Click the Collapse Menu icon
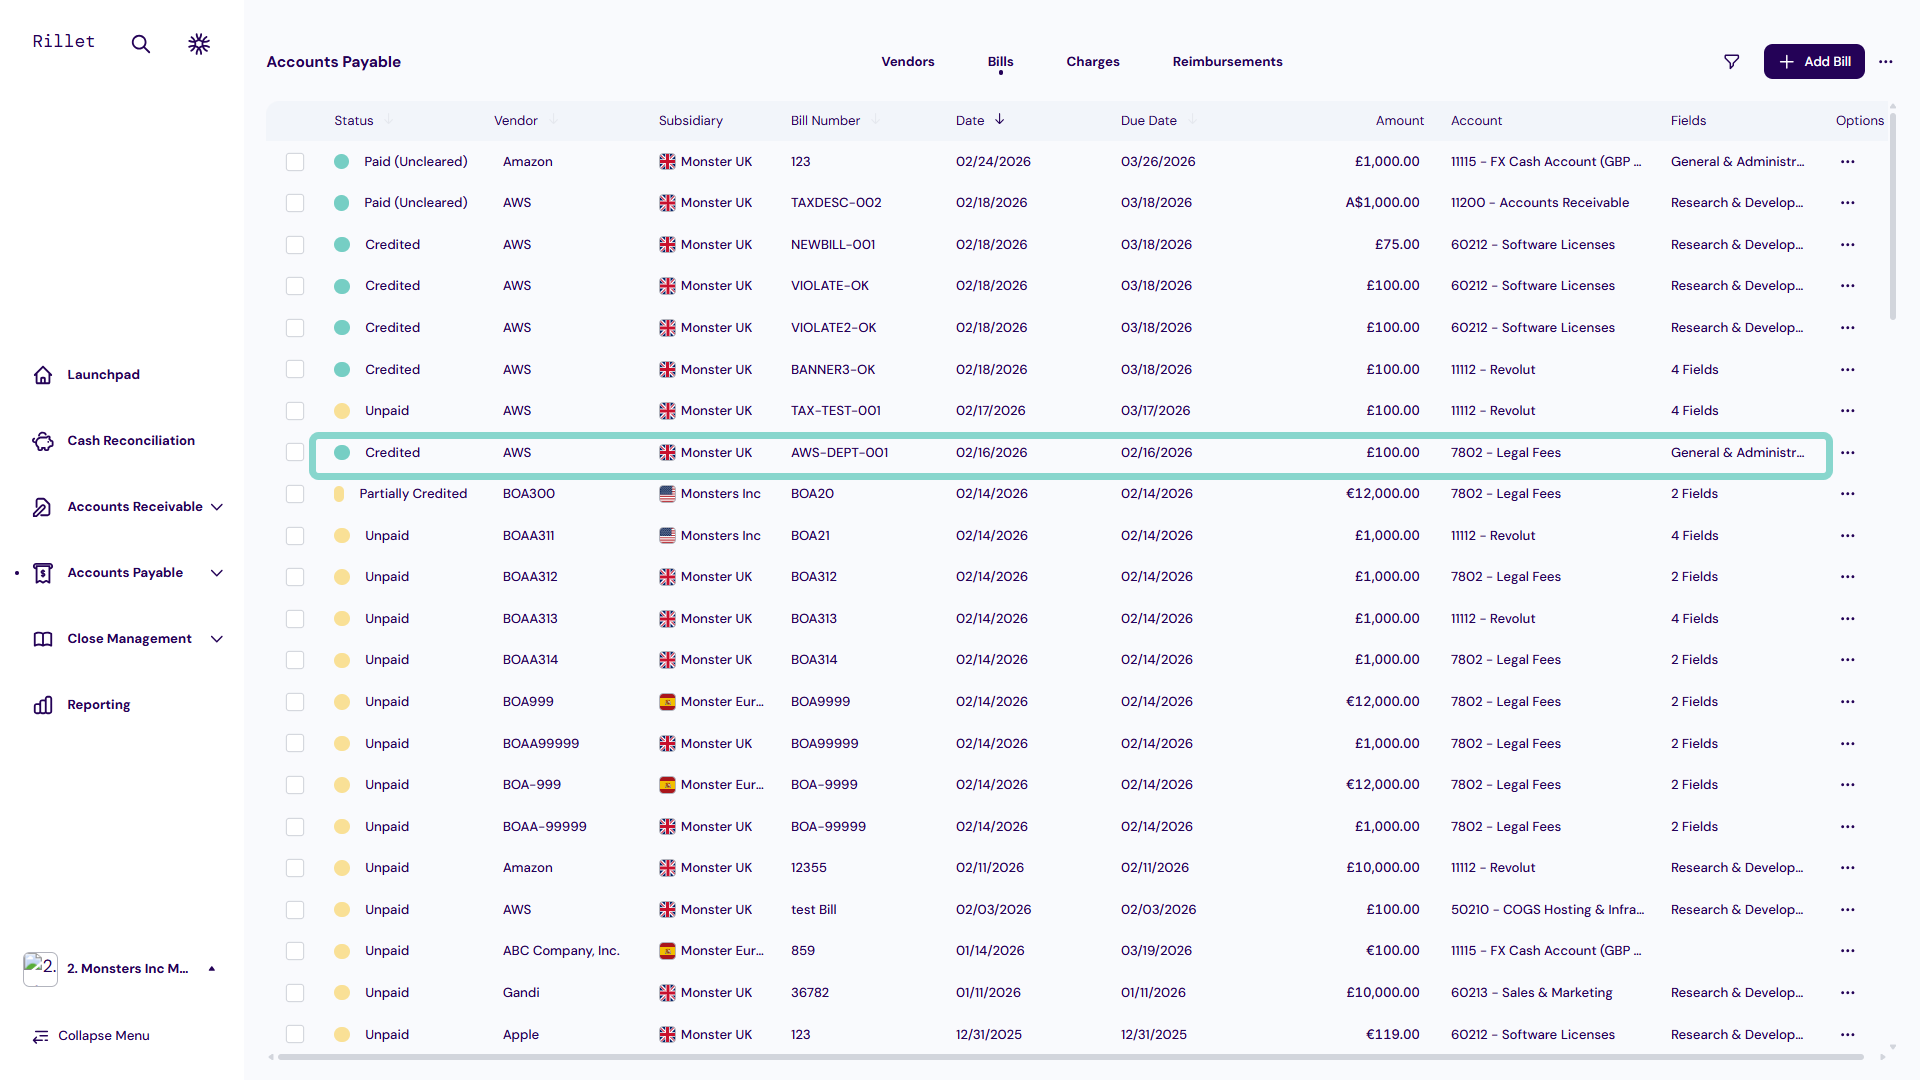 point(41,1036)
